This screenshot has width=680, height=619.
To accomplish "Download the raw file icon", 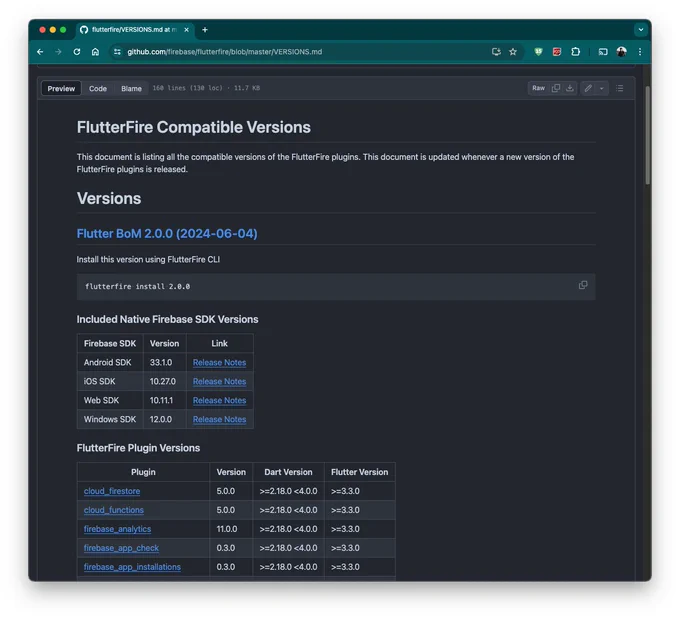I will (570, 88).
